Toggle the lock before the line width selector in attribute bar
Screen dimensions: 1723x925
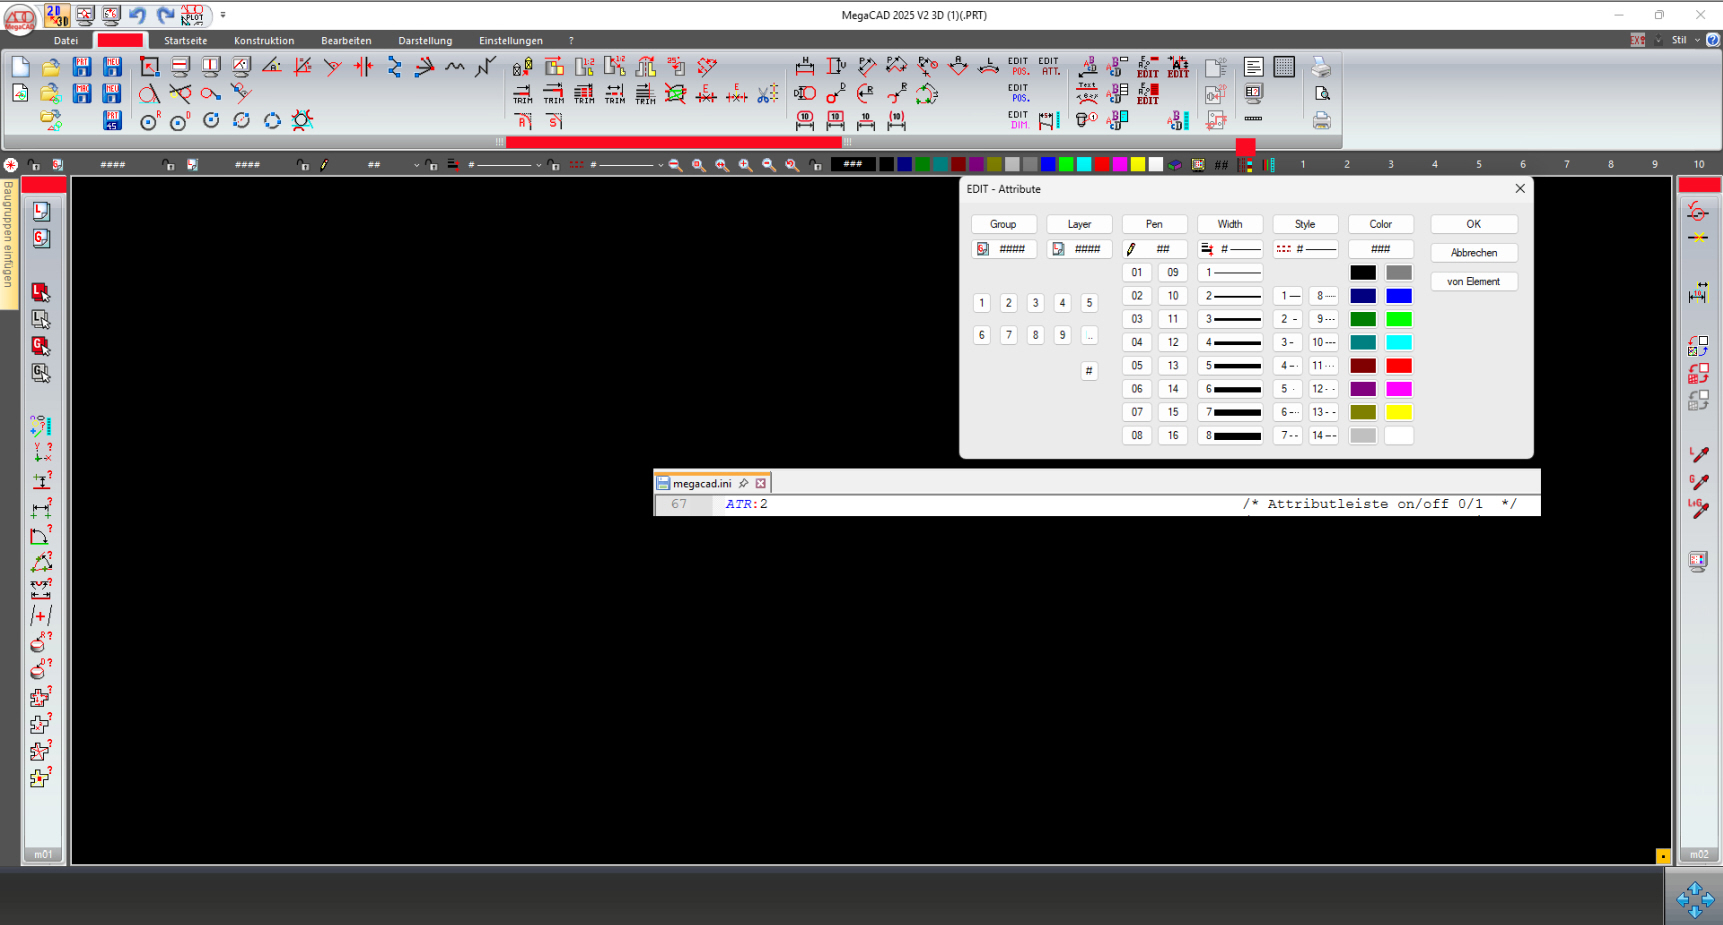pyautogui.click(x=431, y=165)
